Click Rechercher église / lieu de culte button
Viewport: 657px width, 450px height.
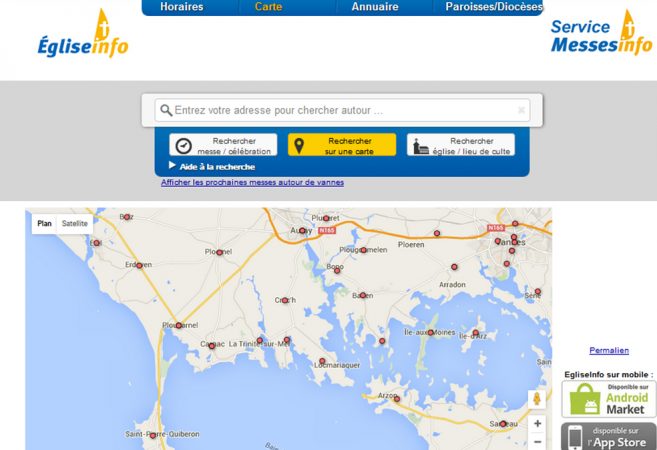(x=460, y=145)
